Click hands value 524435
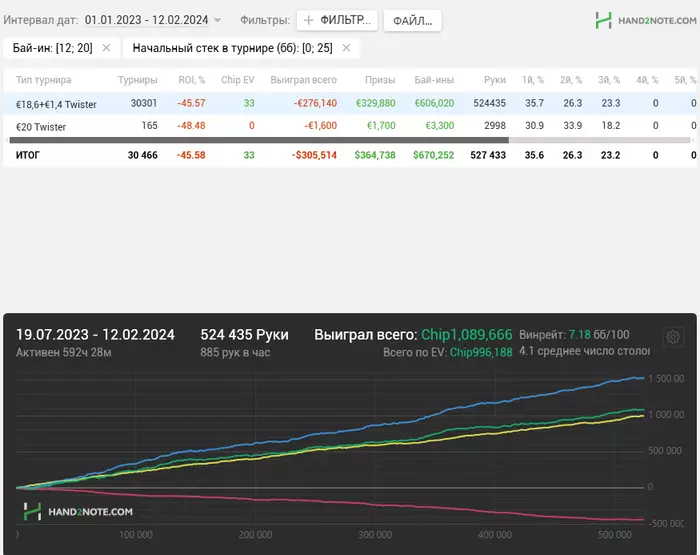Screen dimensions: 700x555 pos(490,103)
